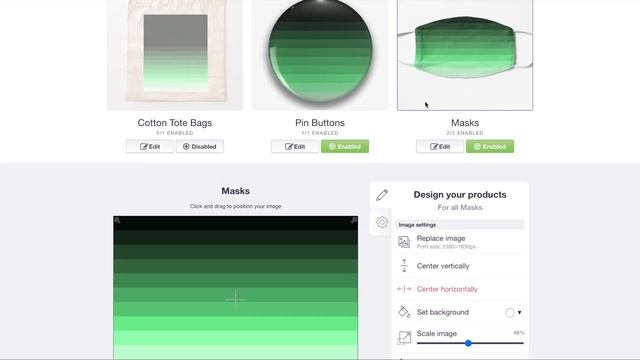Select the Masks preview thumbnail
This screenshot has height=360, width=640.
click(465, 55)
